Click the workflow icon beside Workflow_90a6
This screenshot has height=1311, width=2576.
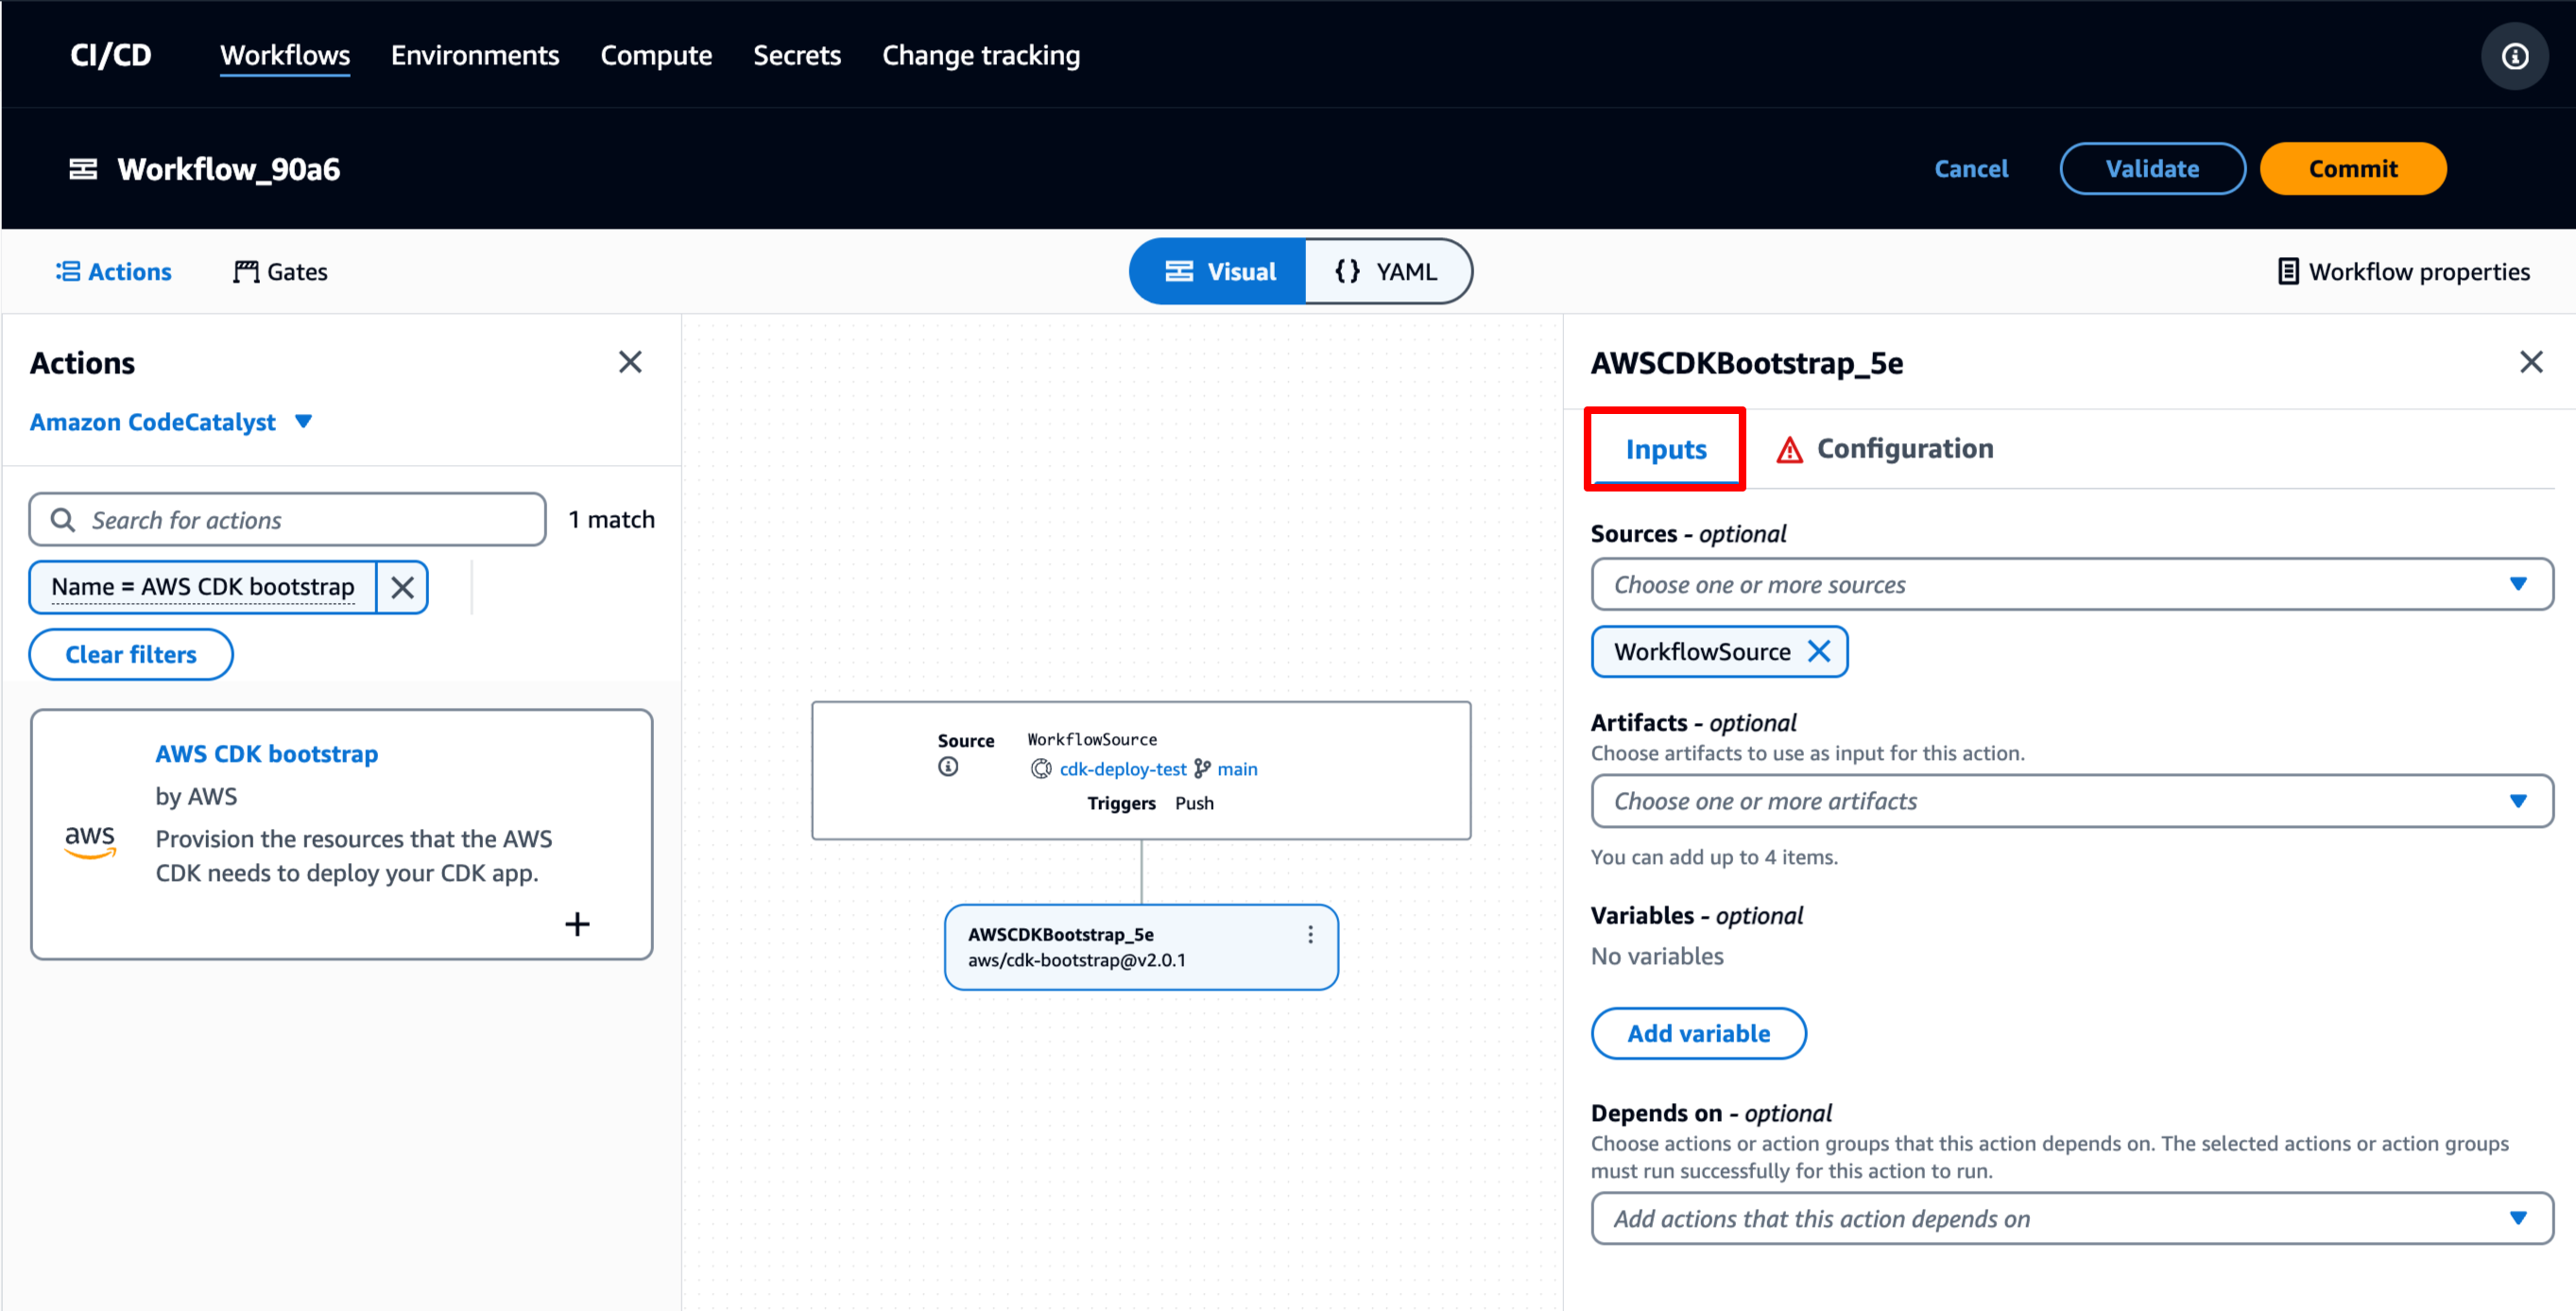coord(83,169)
